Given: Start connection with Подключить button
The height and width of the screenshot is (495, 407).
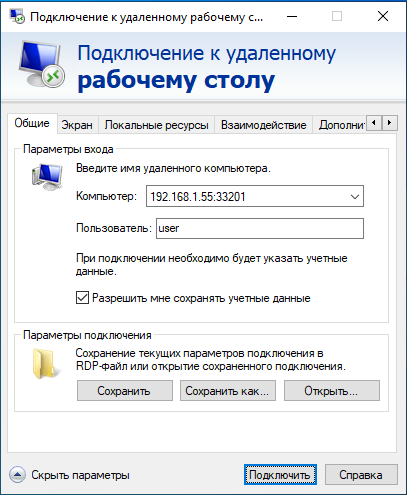Looking at the screenshot, I should [x=280, y=475].
